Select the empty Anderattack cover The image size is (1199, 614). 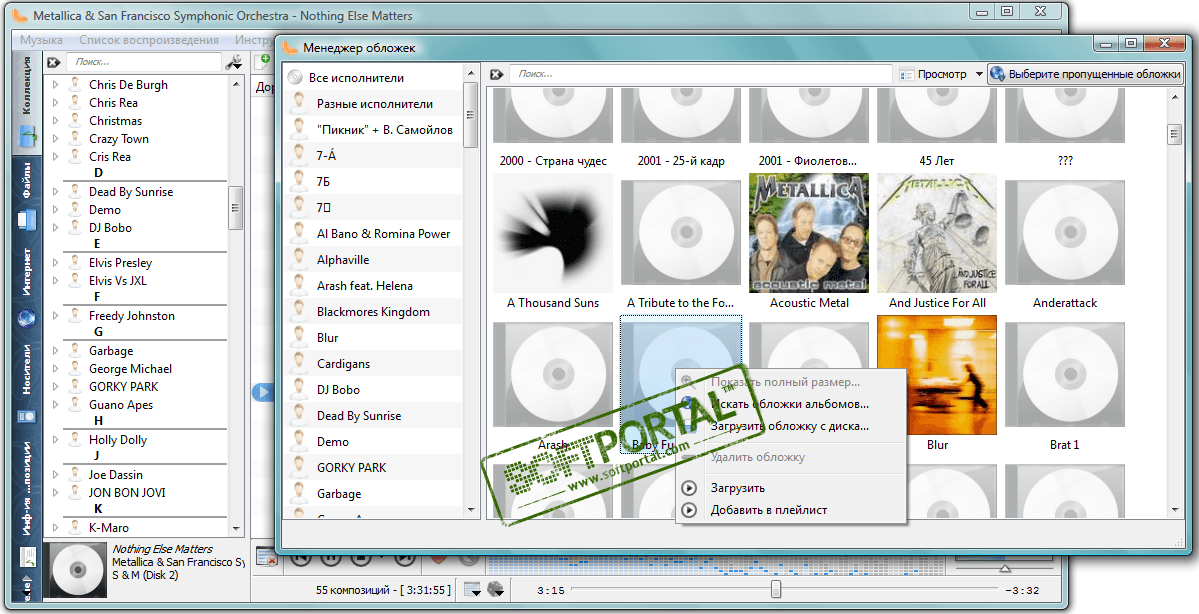click(1064, 234)
